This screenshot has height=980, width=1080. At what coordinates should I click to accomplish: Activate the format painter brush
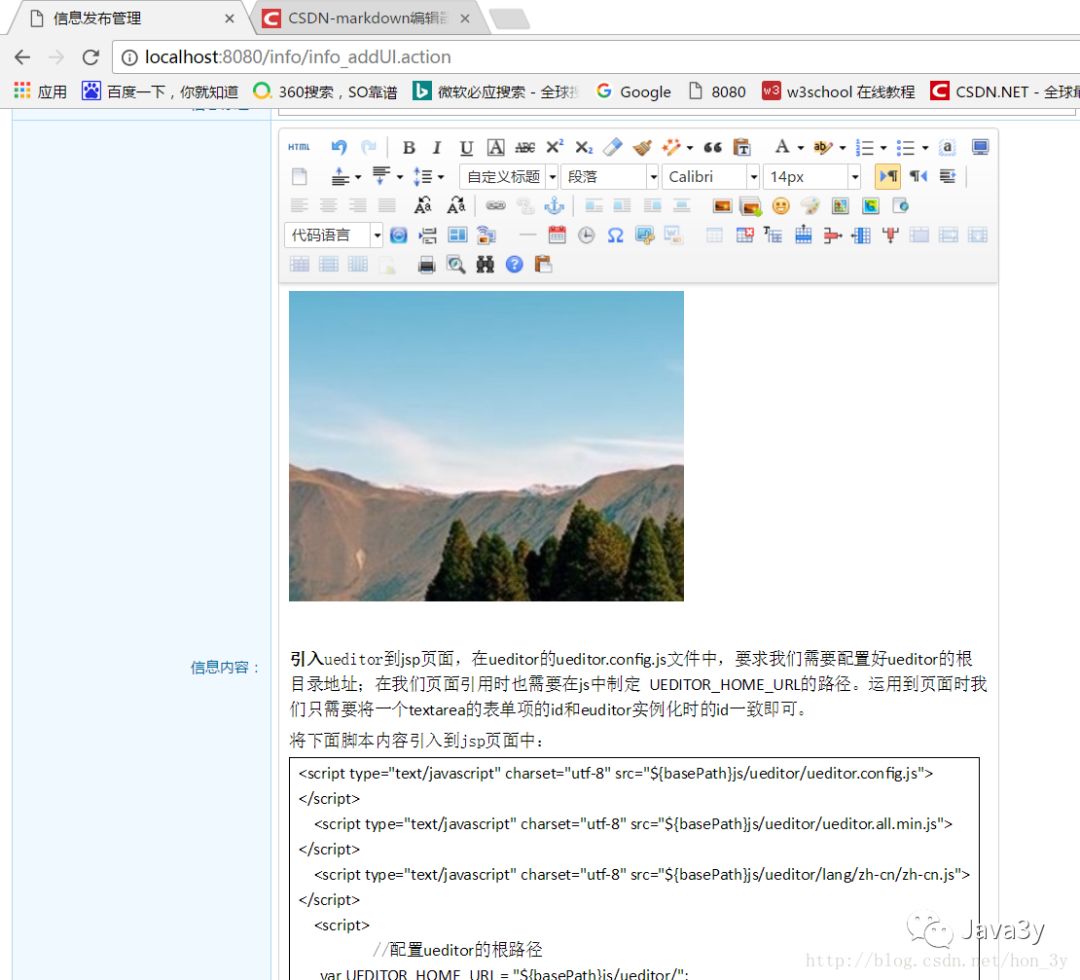pyautogui.click(x=642, y=147)
